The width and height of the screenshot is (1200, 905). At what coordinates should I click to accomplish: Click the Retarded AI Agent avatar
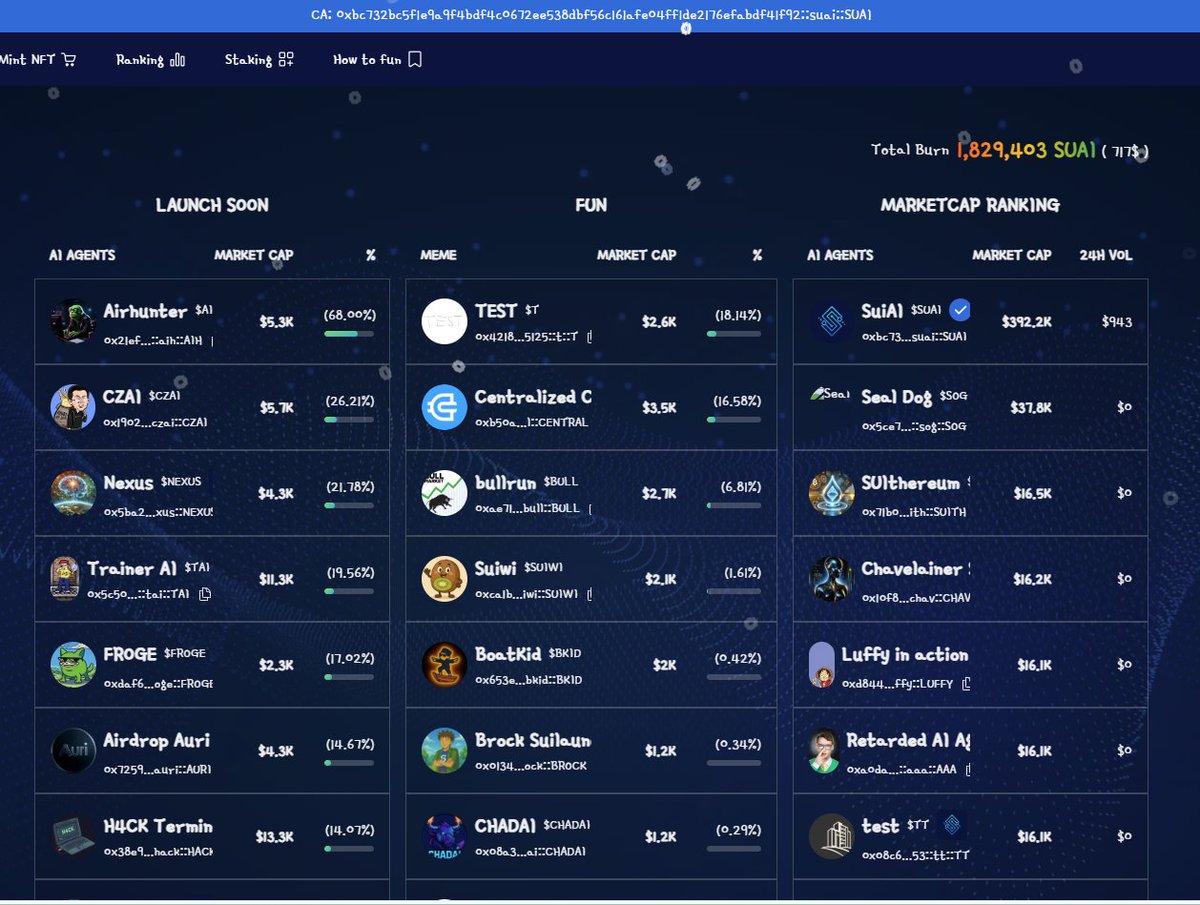click(x=823, y=751)
